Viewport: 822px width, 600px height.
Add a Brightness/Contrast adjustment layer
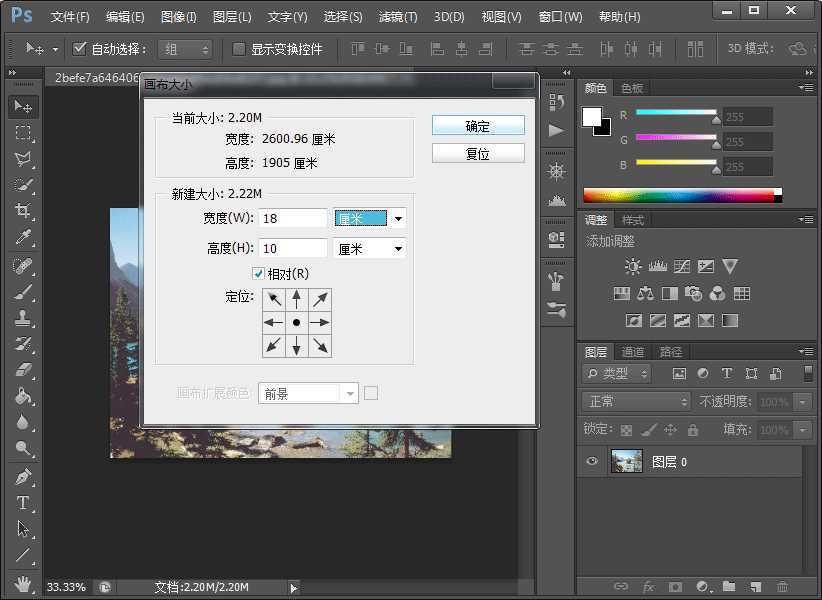pos(631,264)
